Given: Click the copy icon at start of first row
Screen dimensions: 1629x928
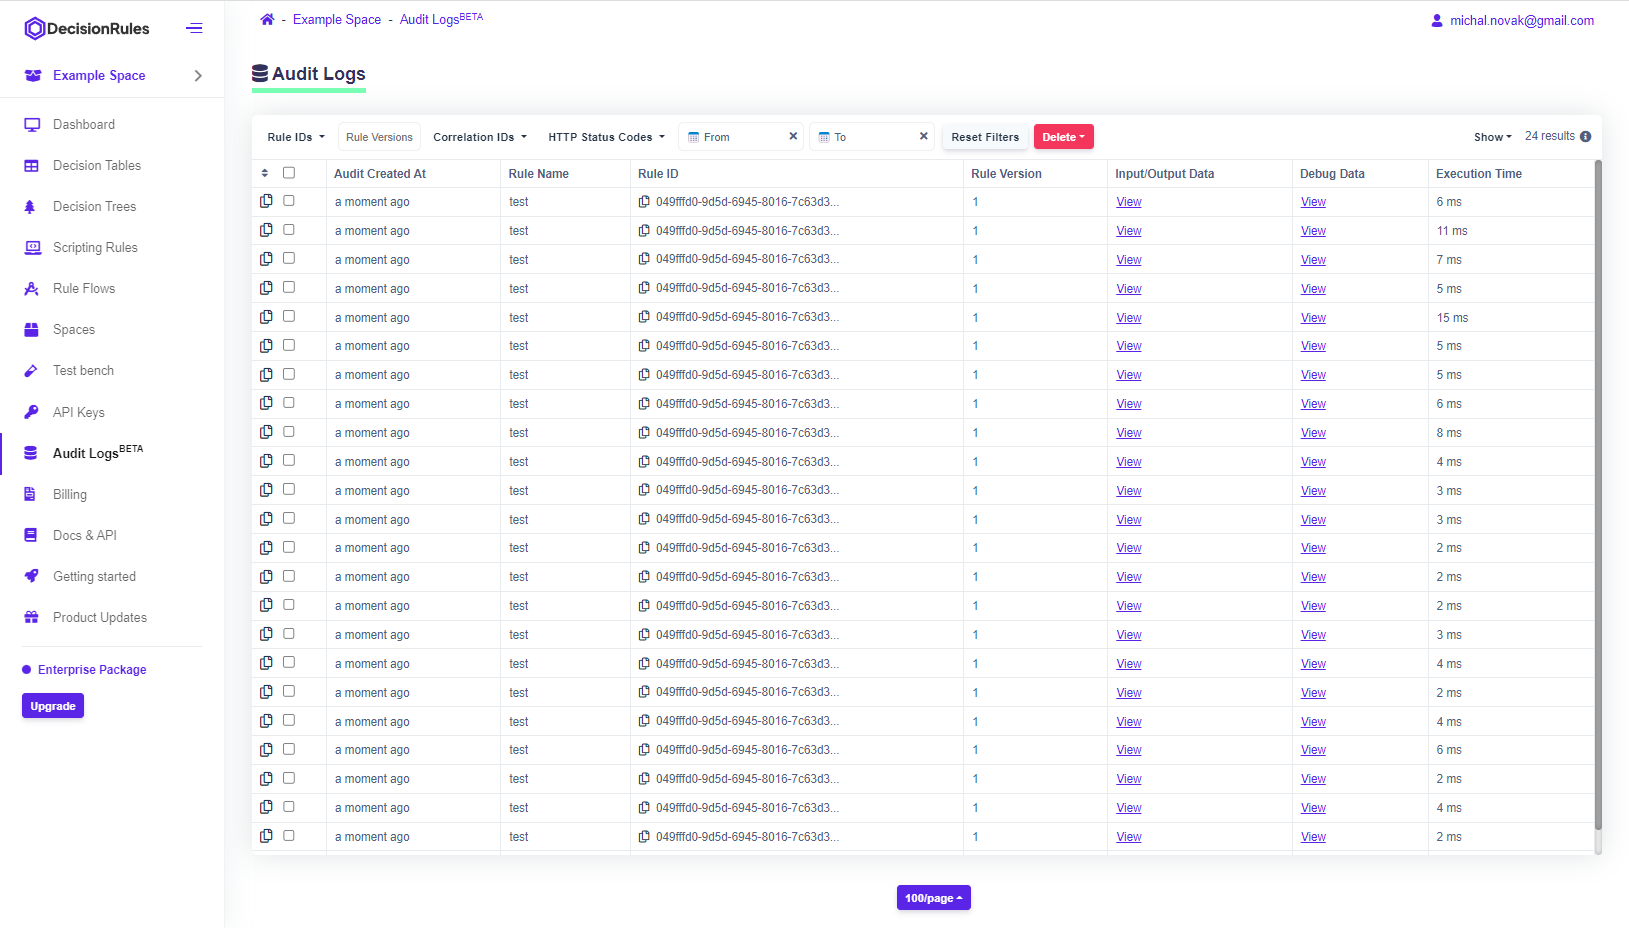Looking at the screenshot, I should coord(266,201).
